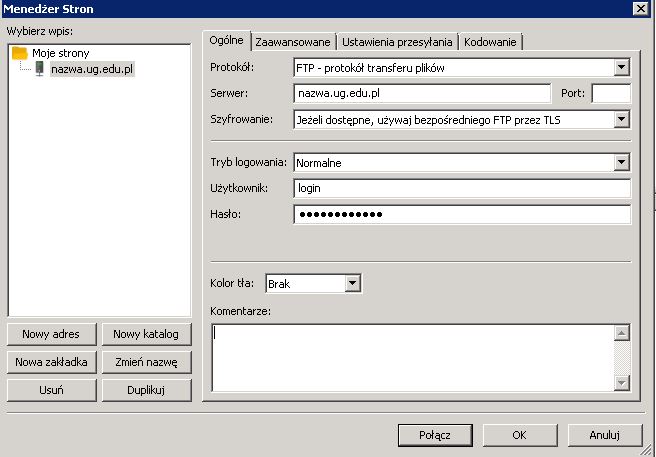Viewport: 656px width, 457px height.
Task: Switch to the Zaawansowane tab
Action: 292,41
